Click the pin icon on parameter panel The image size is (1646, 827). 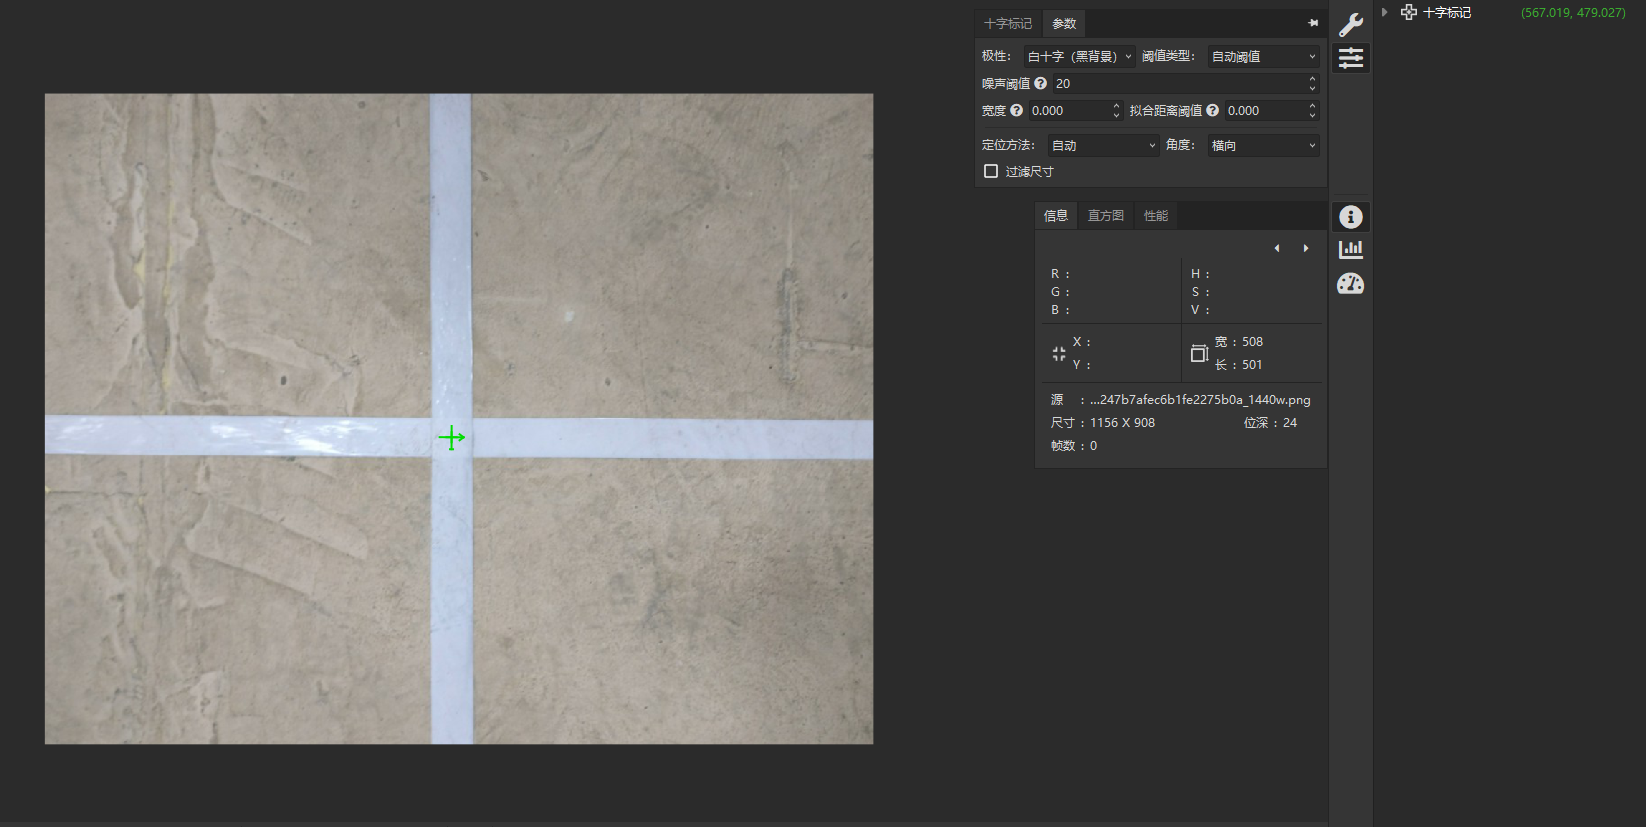point(1313,23)
